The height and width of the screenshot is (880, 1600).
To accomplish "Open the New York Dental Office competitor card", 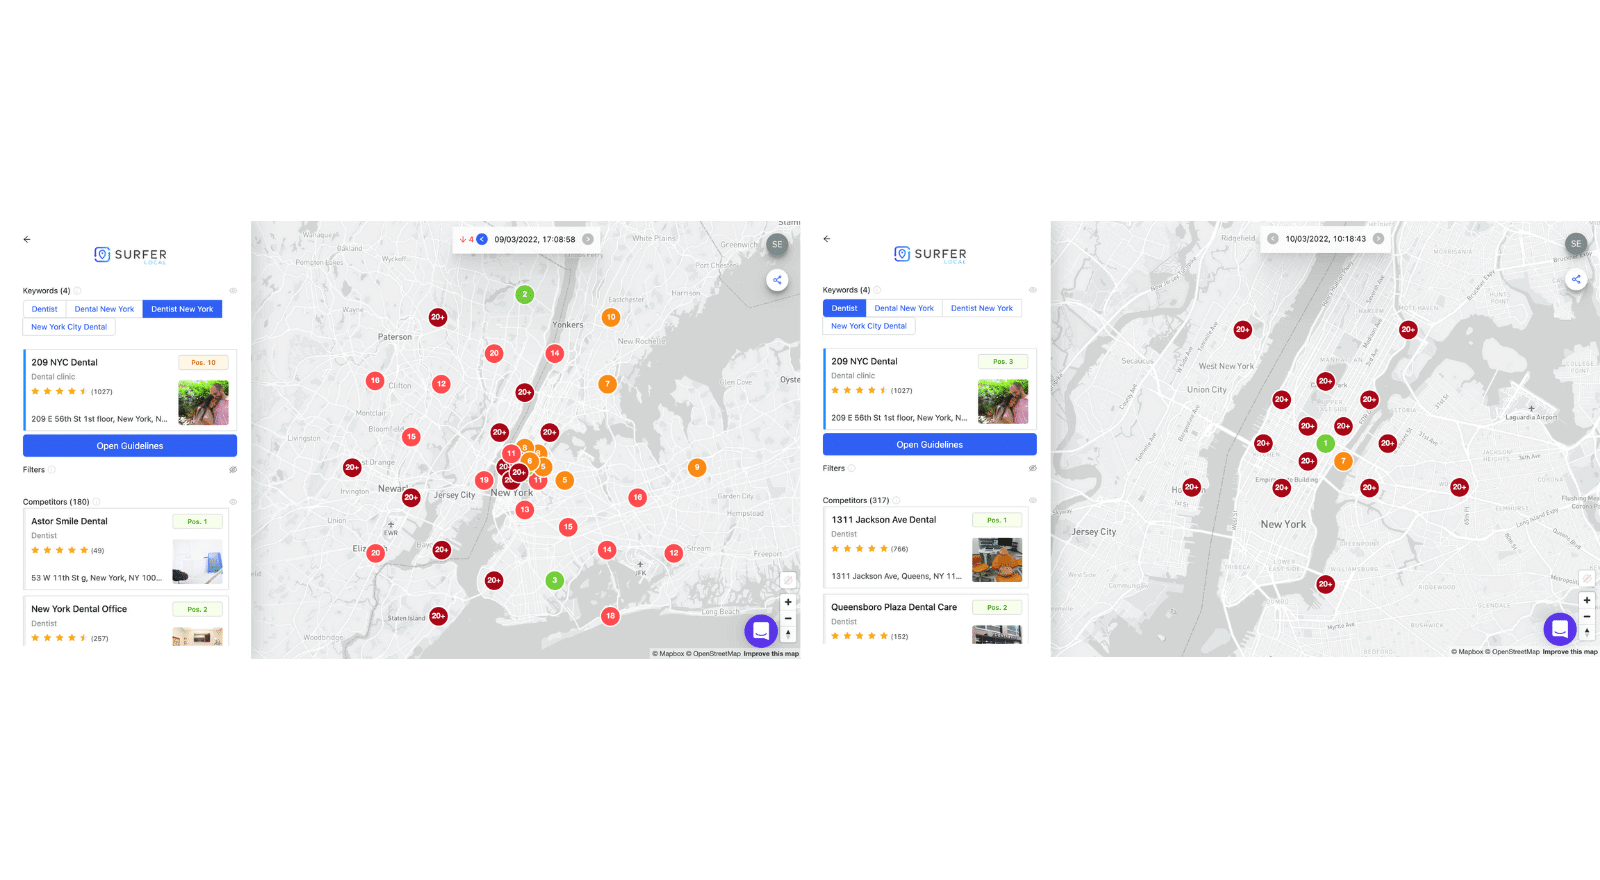I will click(x=126, y=621).
